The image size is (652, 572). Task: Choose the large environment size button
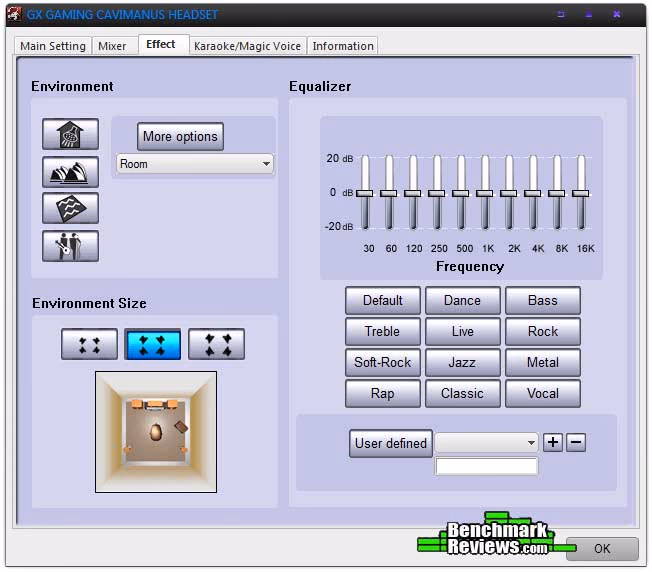click(217, 344)
